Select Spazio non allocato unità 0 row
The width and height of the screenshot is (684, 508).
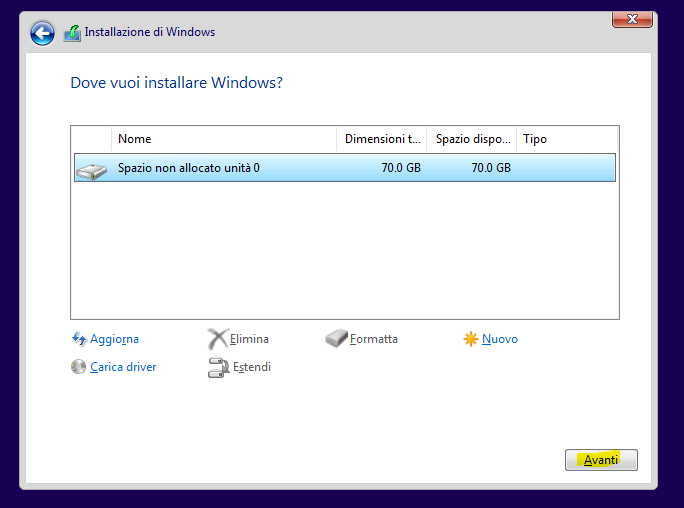coord(345,167)
